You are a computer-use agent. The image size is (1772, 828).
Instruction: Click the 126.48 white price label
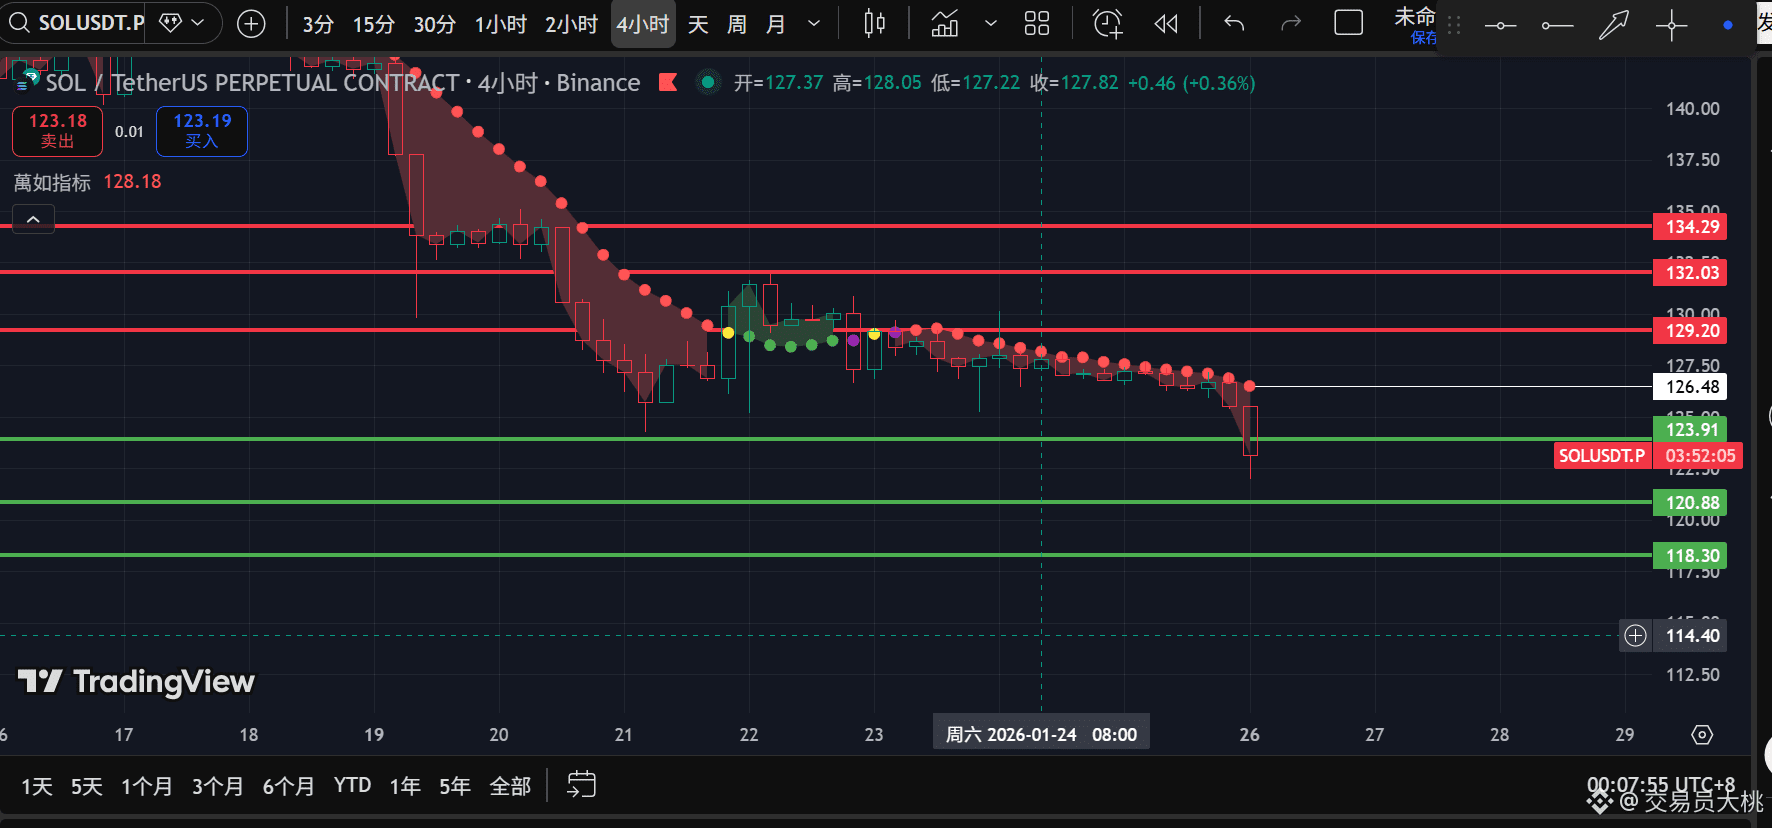click(1692, 387)
